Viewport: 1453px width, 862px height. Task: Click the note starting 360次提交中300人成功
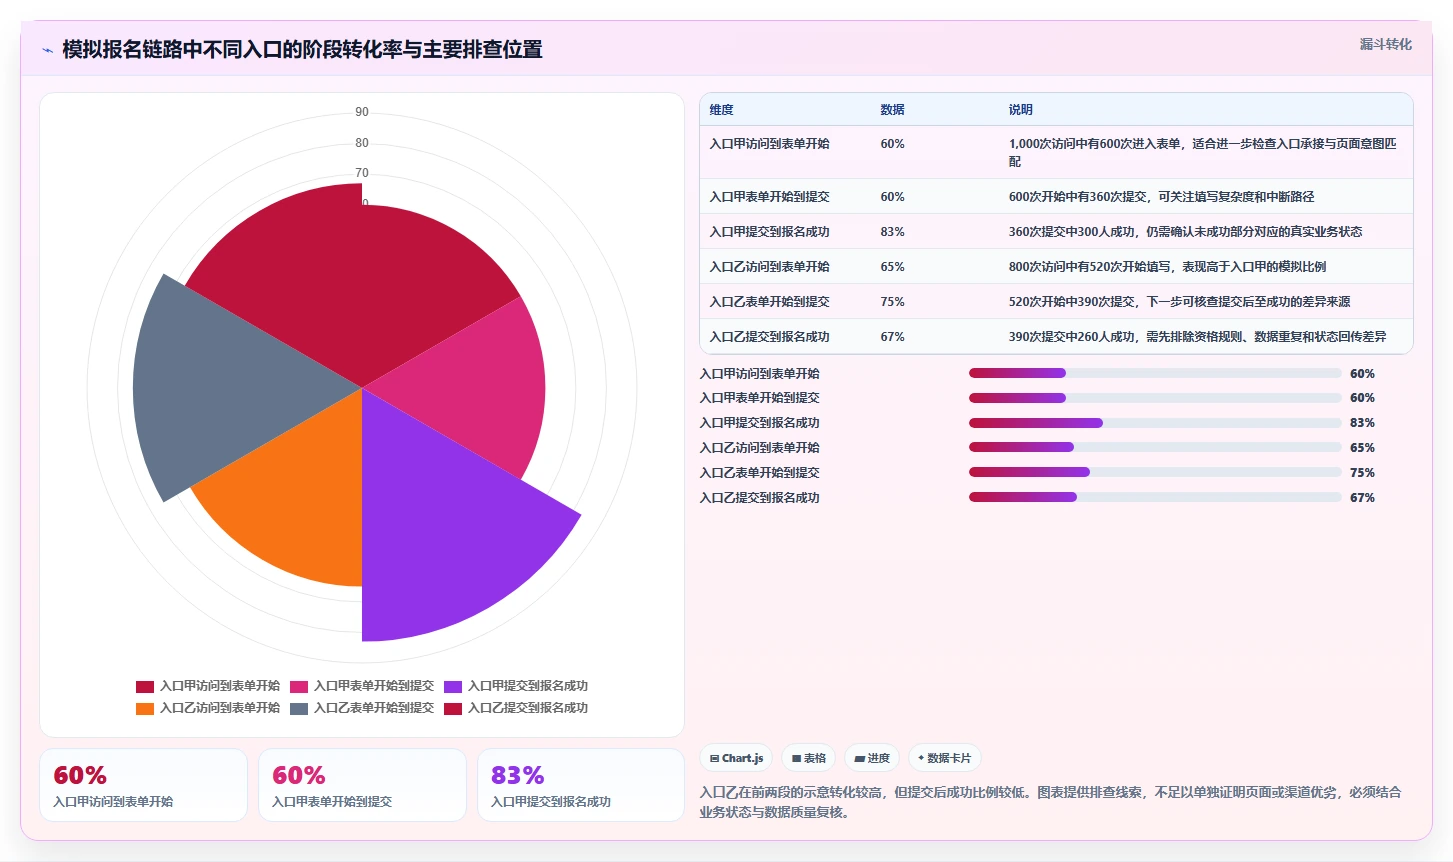pyautogui.click(x=1185, y=232)
